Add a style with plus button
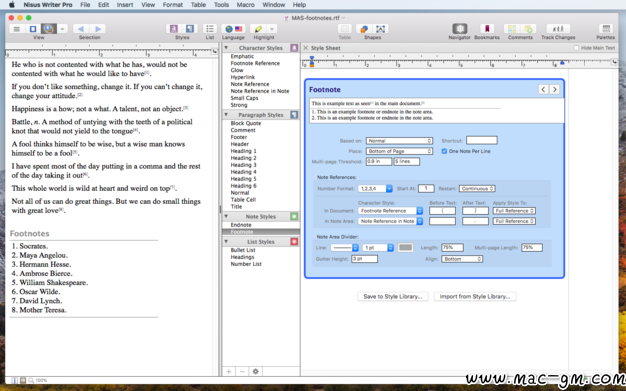Image resolution: width=626 pixels, height=391 pixels. click(229, 371)
